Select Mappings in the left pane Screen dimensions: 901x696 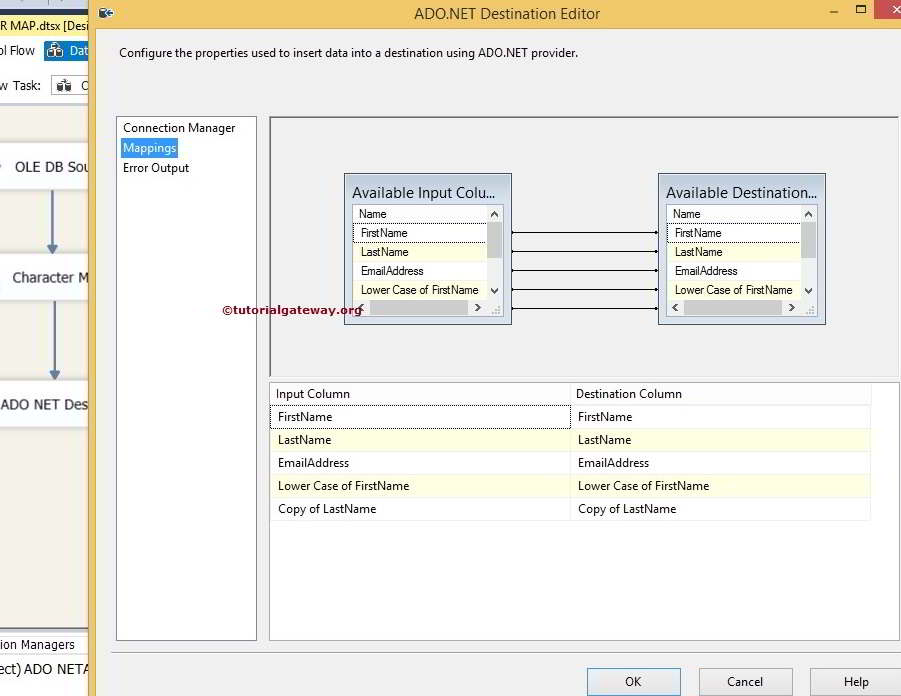[x=149, y=147]
